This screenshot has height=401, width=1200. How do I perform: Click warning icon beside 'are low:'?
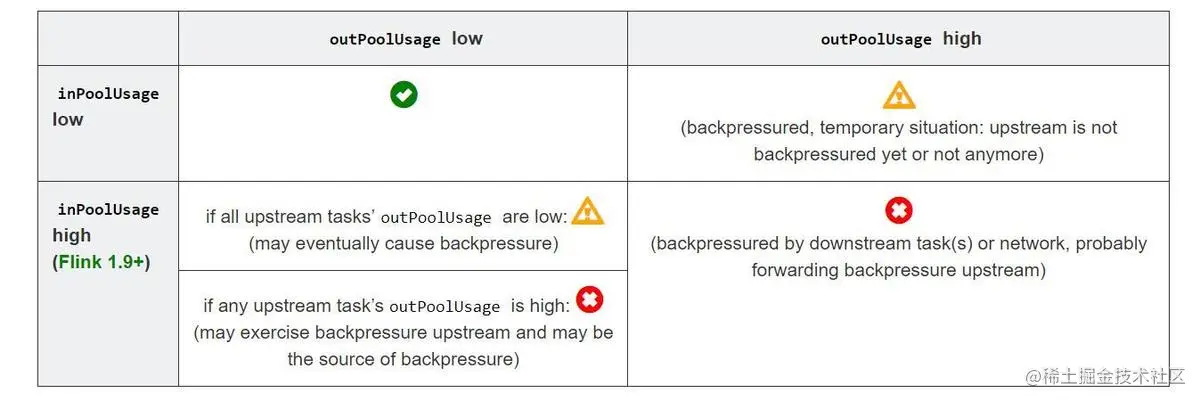[x=588, y=212]
